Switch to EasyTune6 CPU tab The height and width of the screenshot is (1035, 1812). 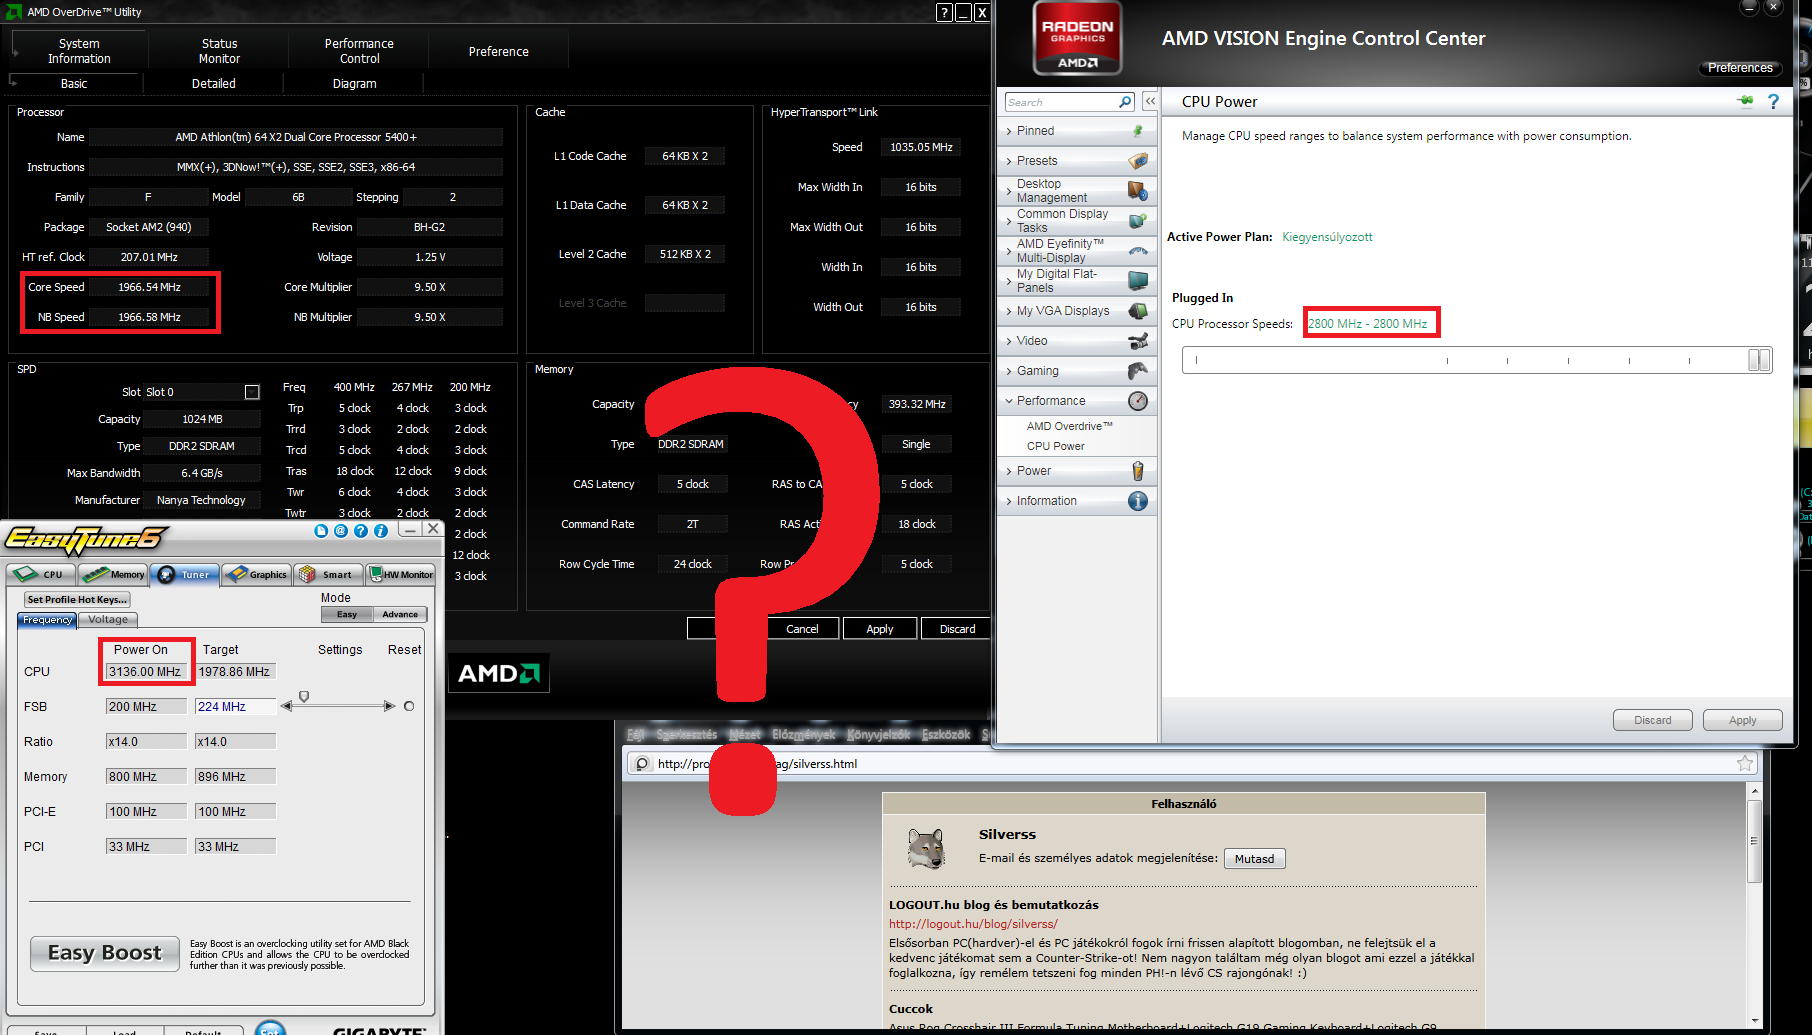pos(40,574)
